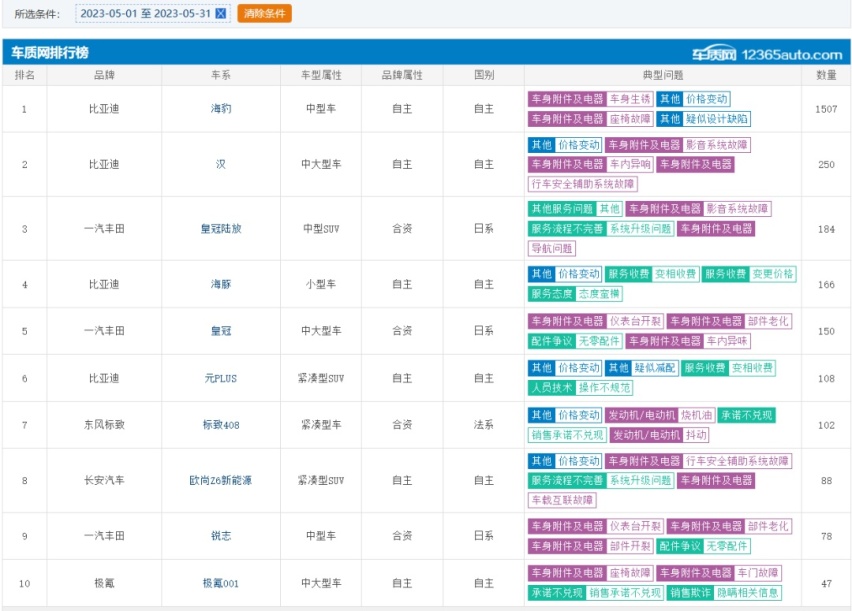Click the count 1507 for 海豹
This screenshot has height=611, width=852.
tap(826, 109)
